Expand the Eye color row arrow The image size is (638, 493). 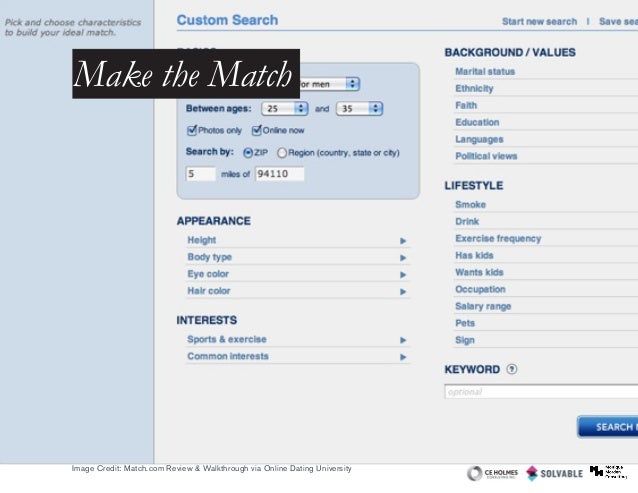[403, 275]
